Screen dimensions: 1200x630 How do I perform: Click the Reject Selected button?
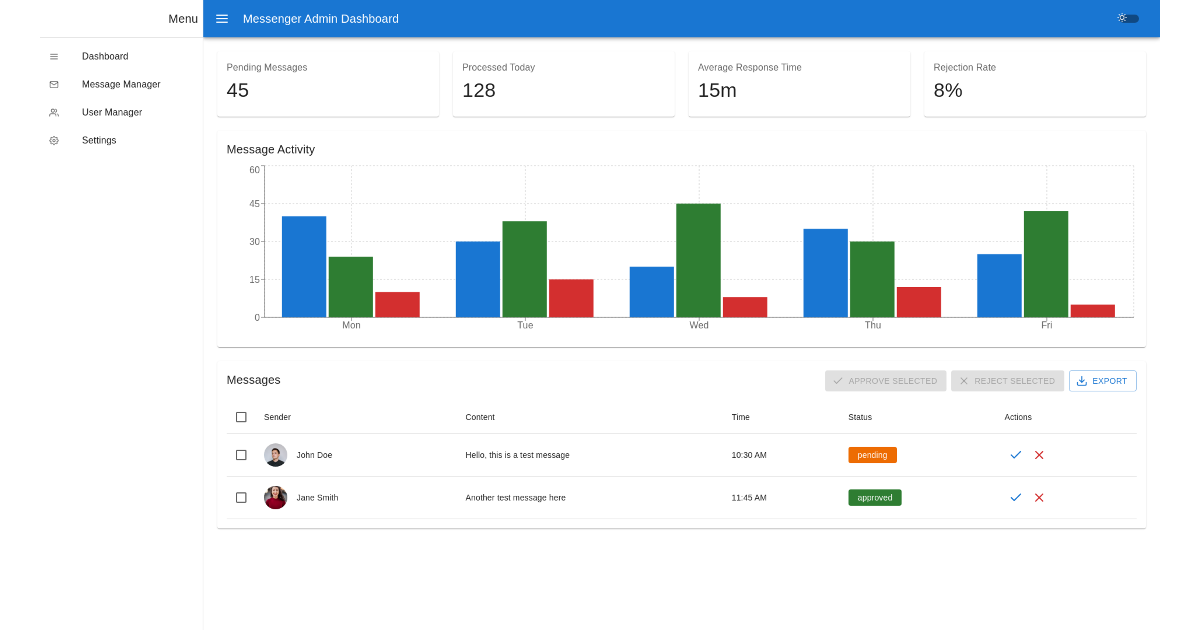coord(1007,381)
